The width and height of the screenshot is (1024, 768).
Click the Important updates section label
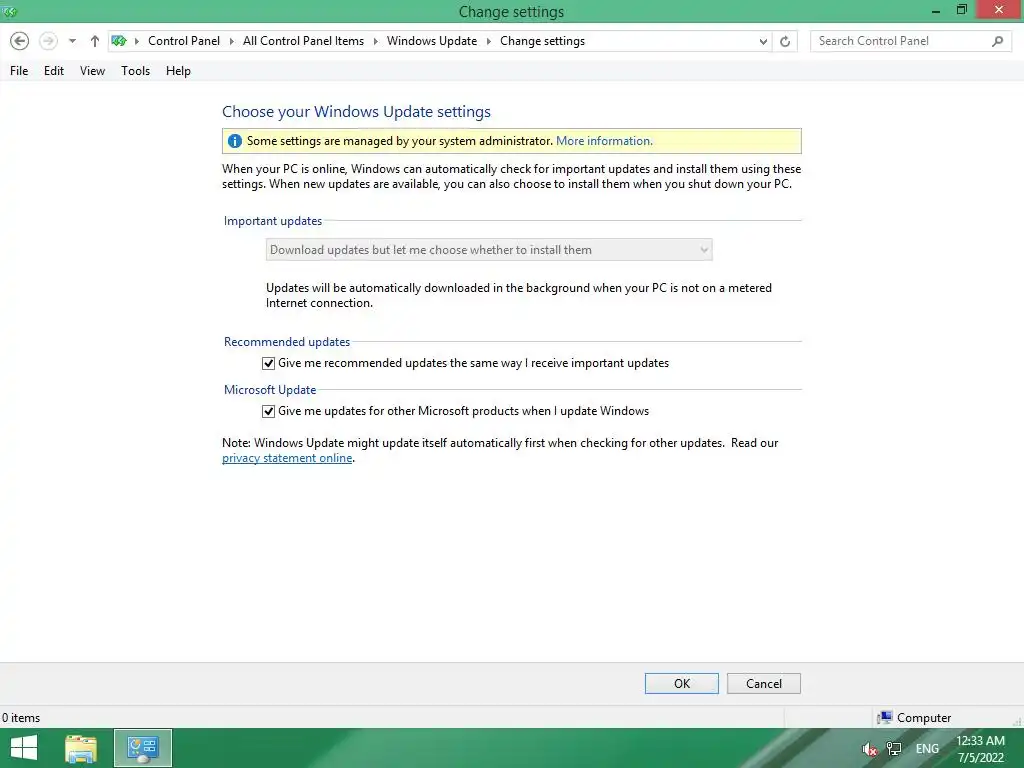coord(273,221)
